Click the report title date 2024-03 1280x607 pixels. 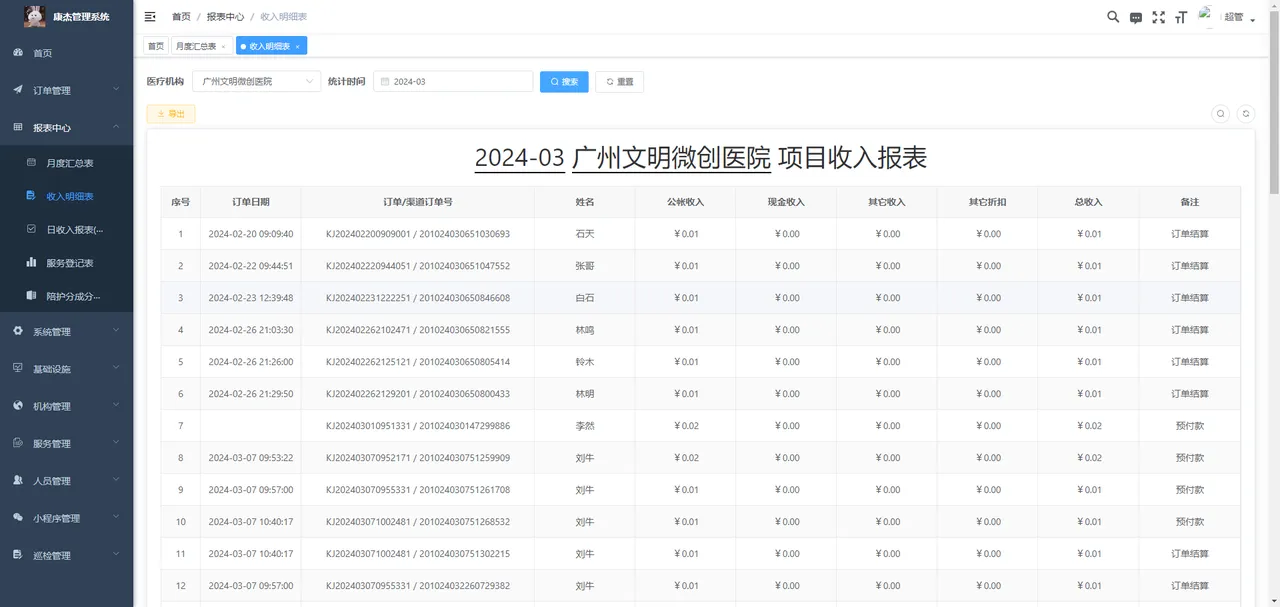[x=520, y=158]
